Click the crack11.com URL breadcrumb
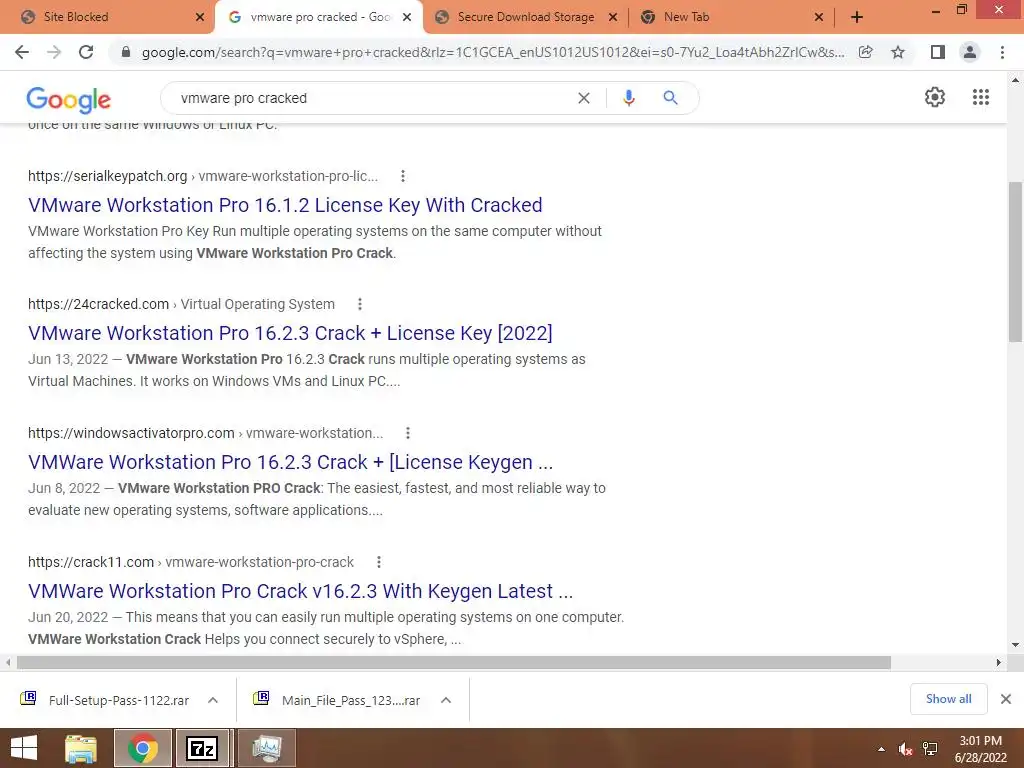 point(191,562)
